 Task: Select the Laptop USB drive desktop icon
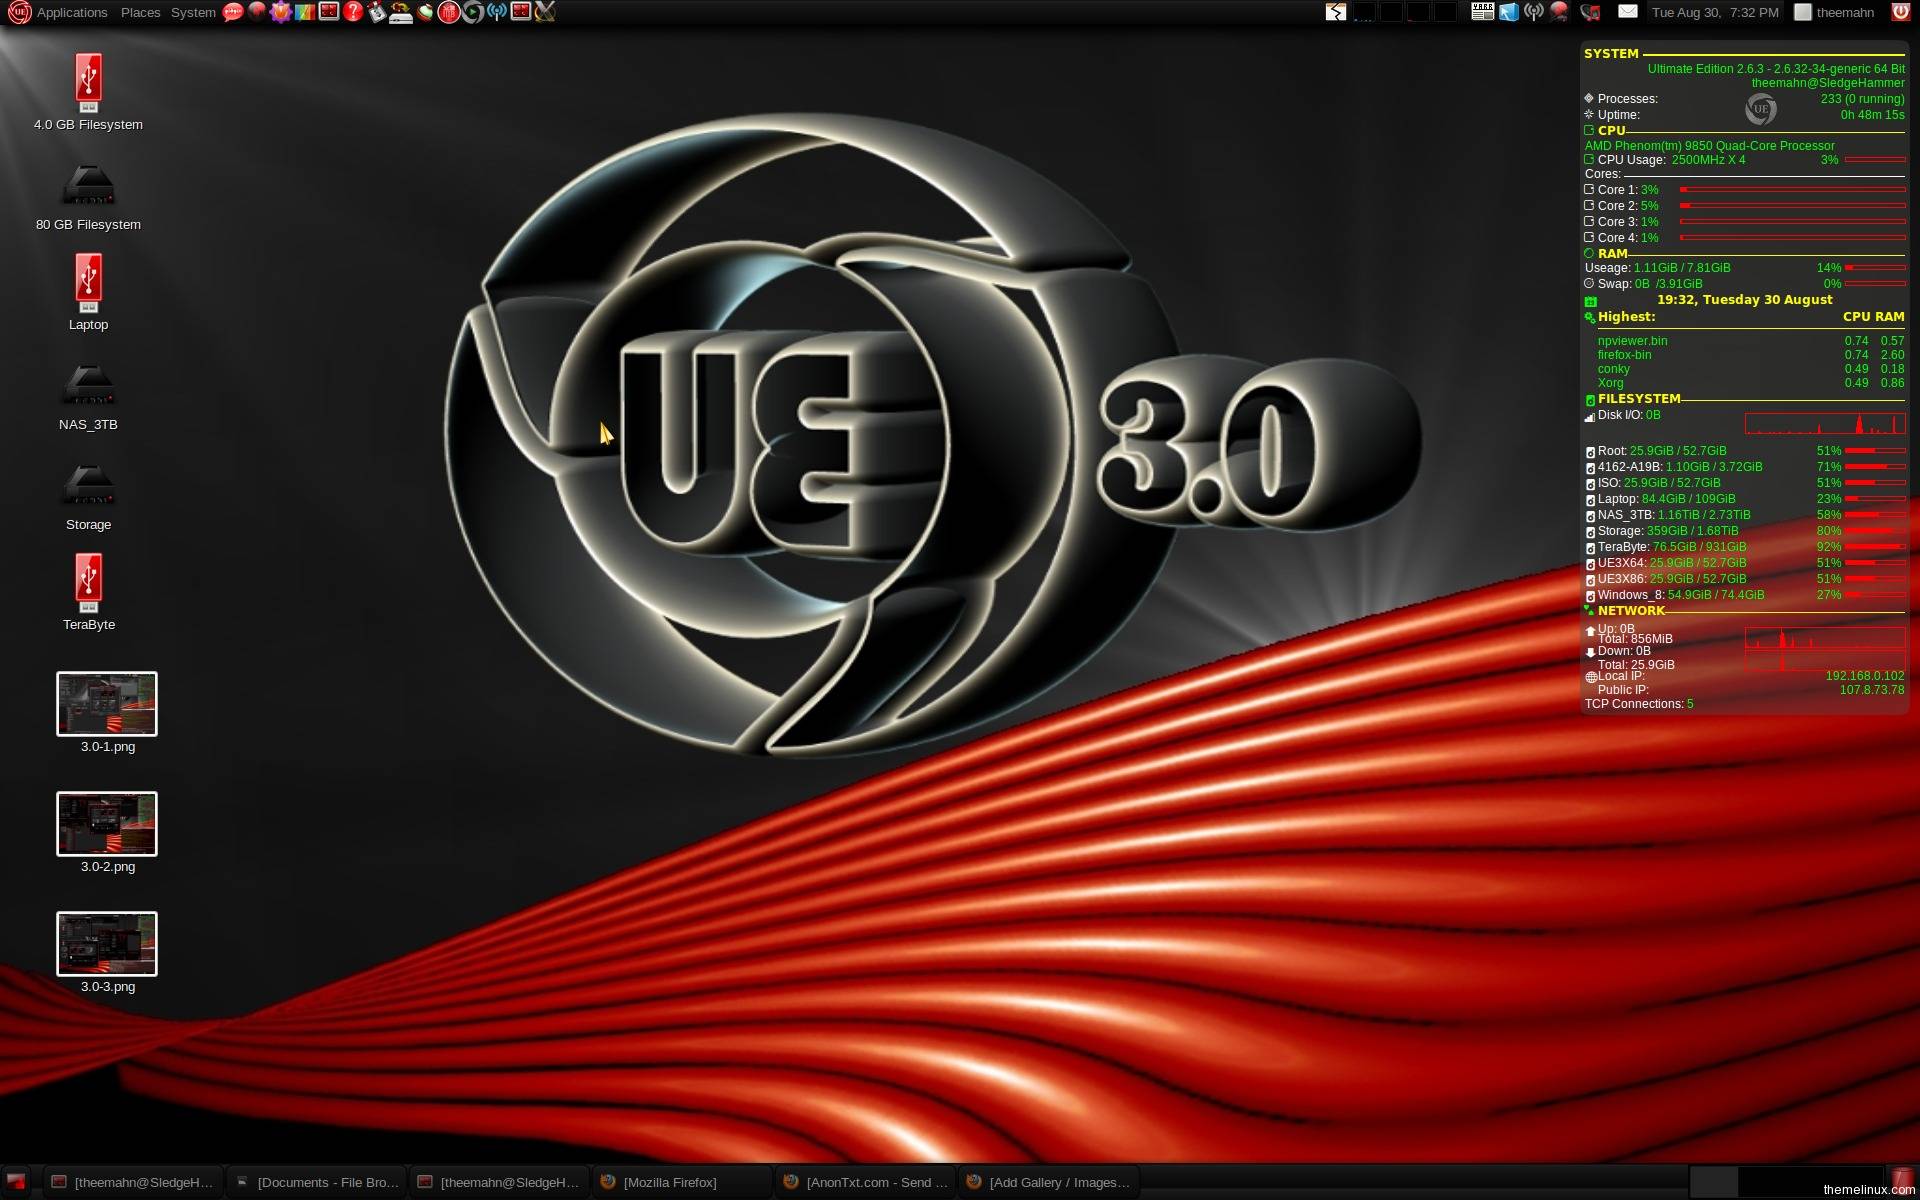88,282
